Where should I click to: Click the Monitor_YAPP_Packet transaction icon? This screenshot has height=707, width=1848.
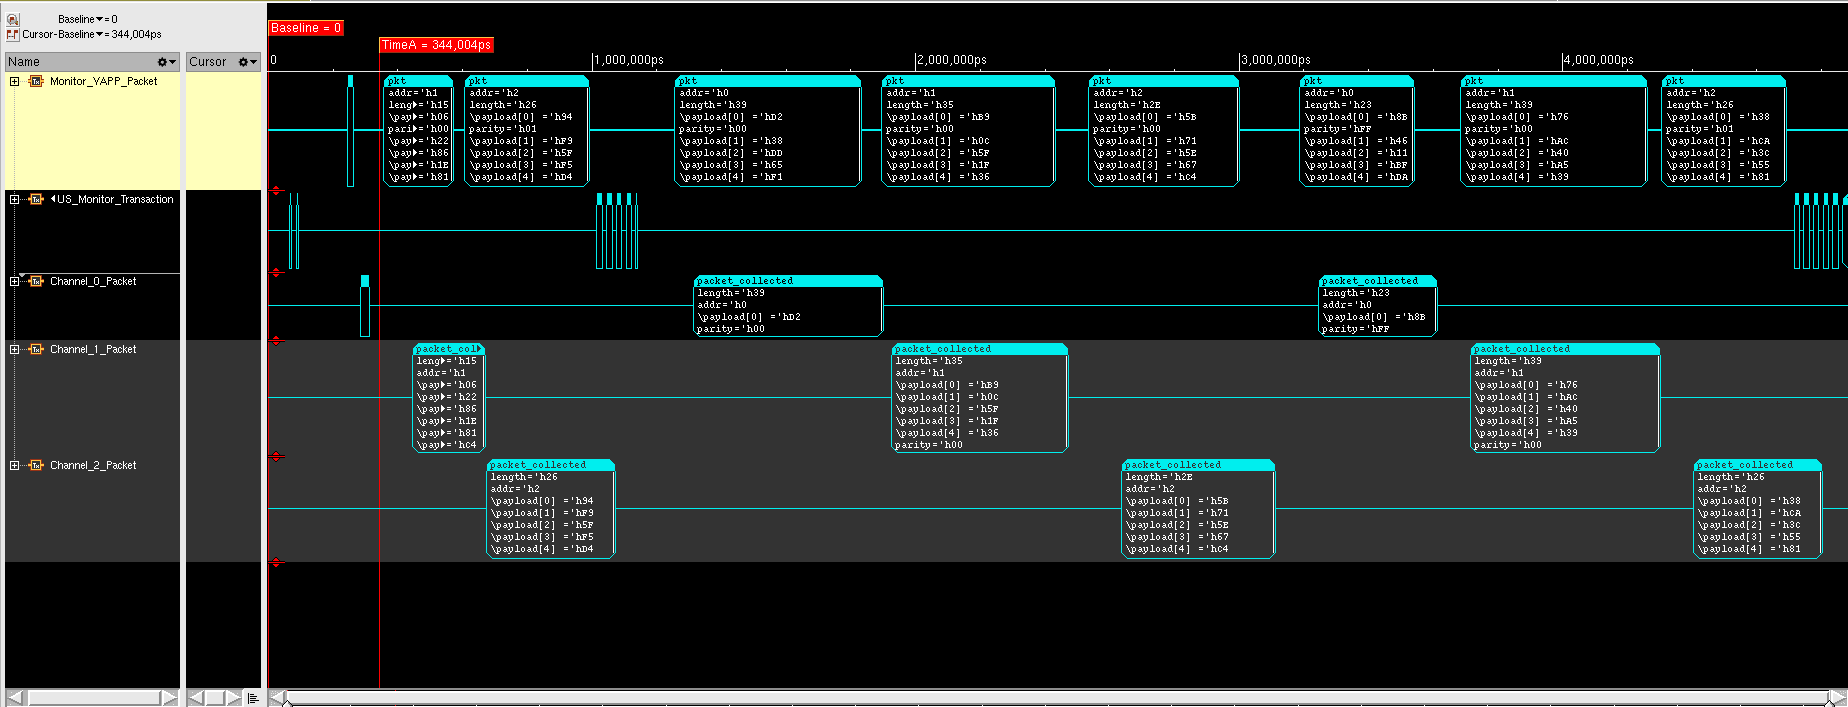pyautogui.click(x=36, y=82)
